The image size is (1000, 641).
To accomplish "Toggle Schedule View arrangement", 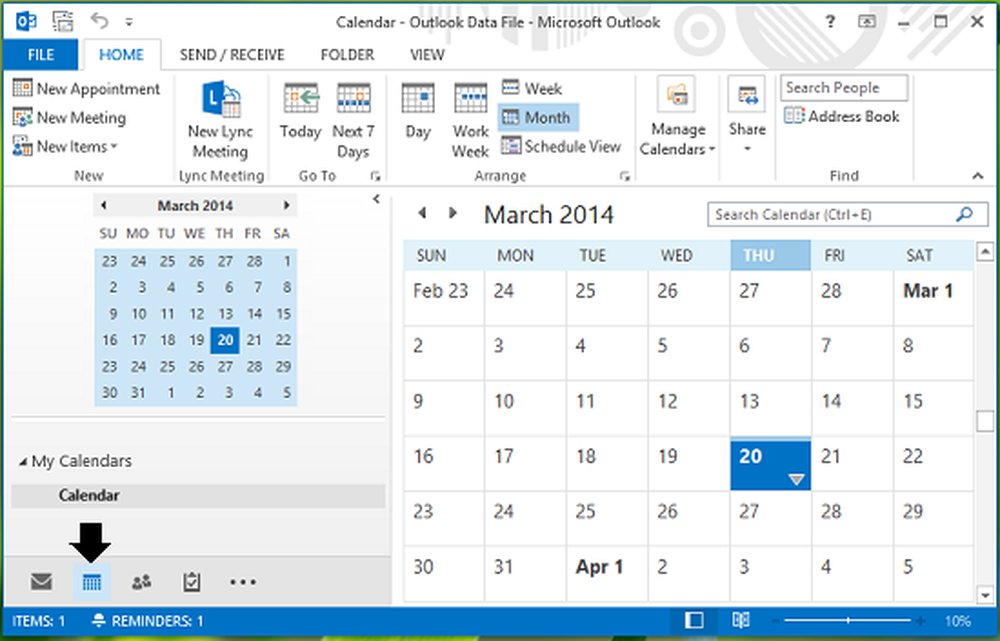I will coord(561,146).
